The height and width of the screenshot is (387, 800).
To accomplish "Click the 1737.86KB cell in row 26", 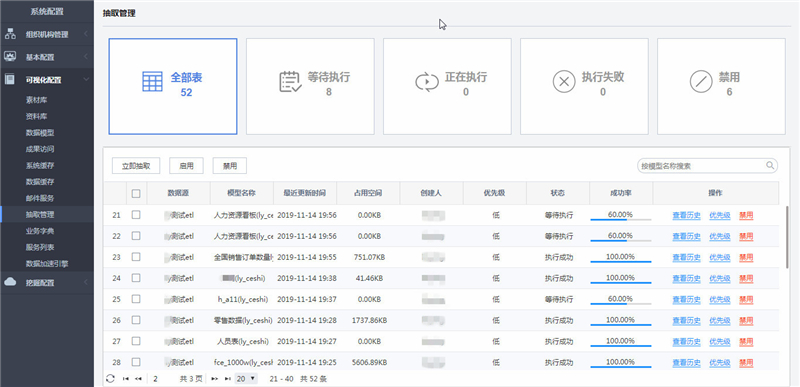I will tap(369, 320).
